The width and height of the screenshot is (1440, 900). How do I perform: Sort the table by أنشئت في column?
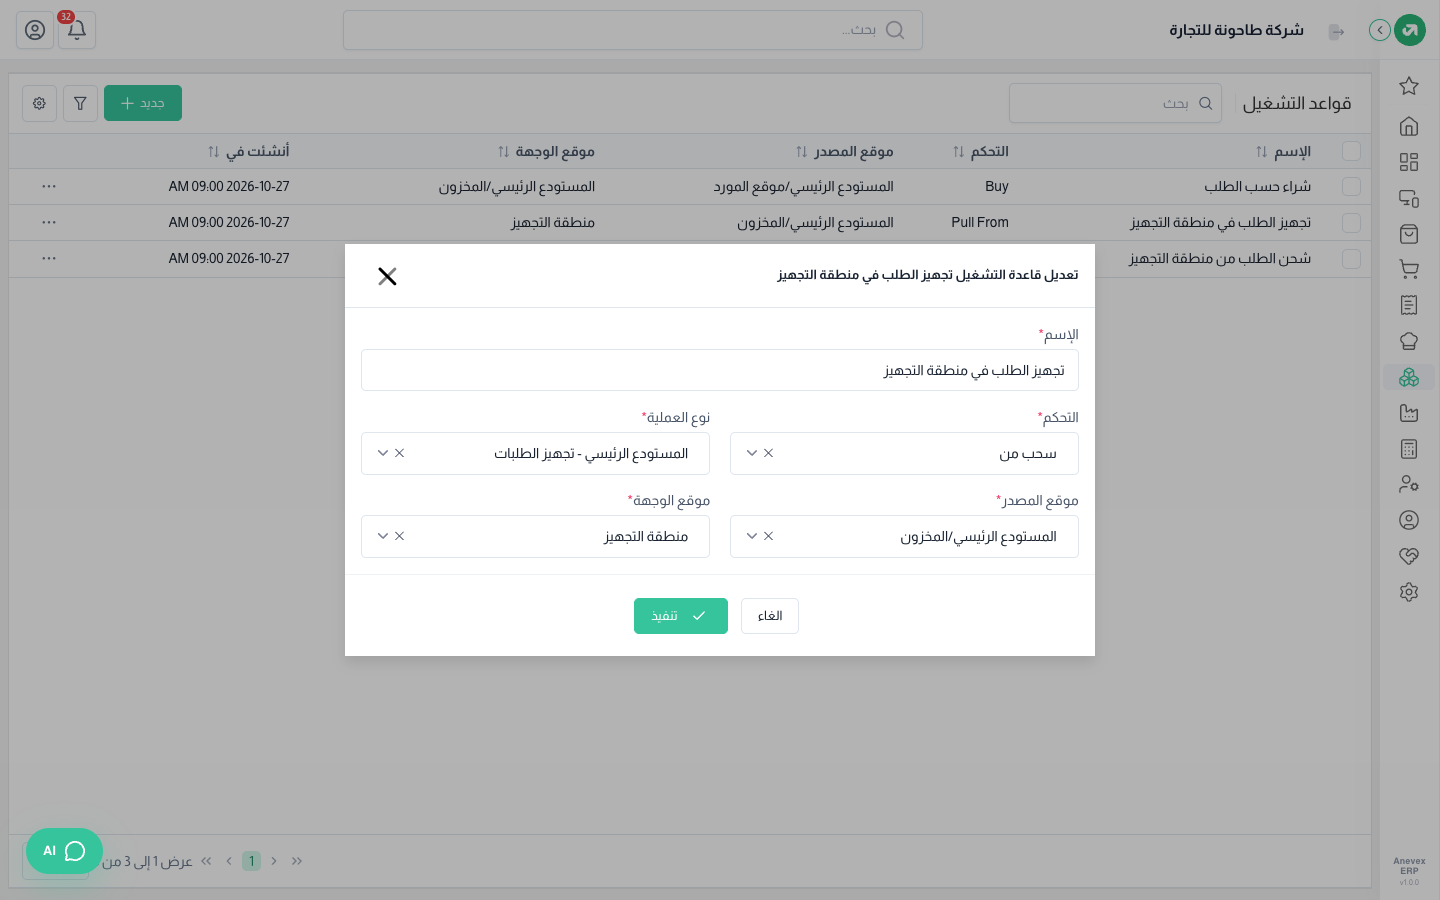(213, 152)
